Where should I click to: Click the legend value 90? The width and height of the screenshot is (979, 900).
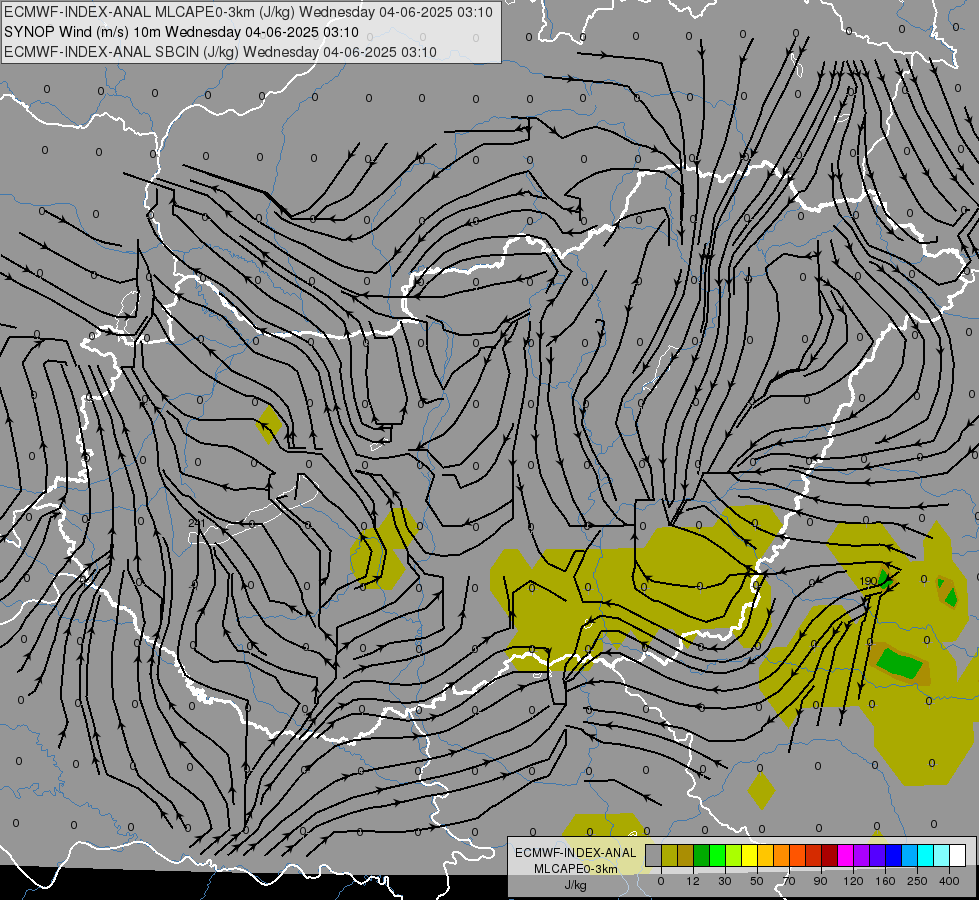click(820, 881)
